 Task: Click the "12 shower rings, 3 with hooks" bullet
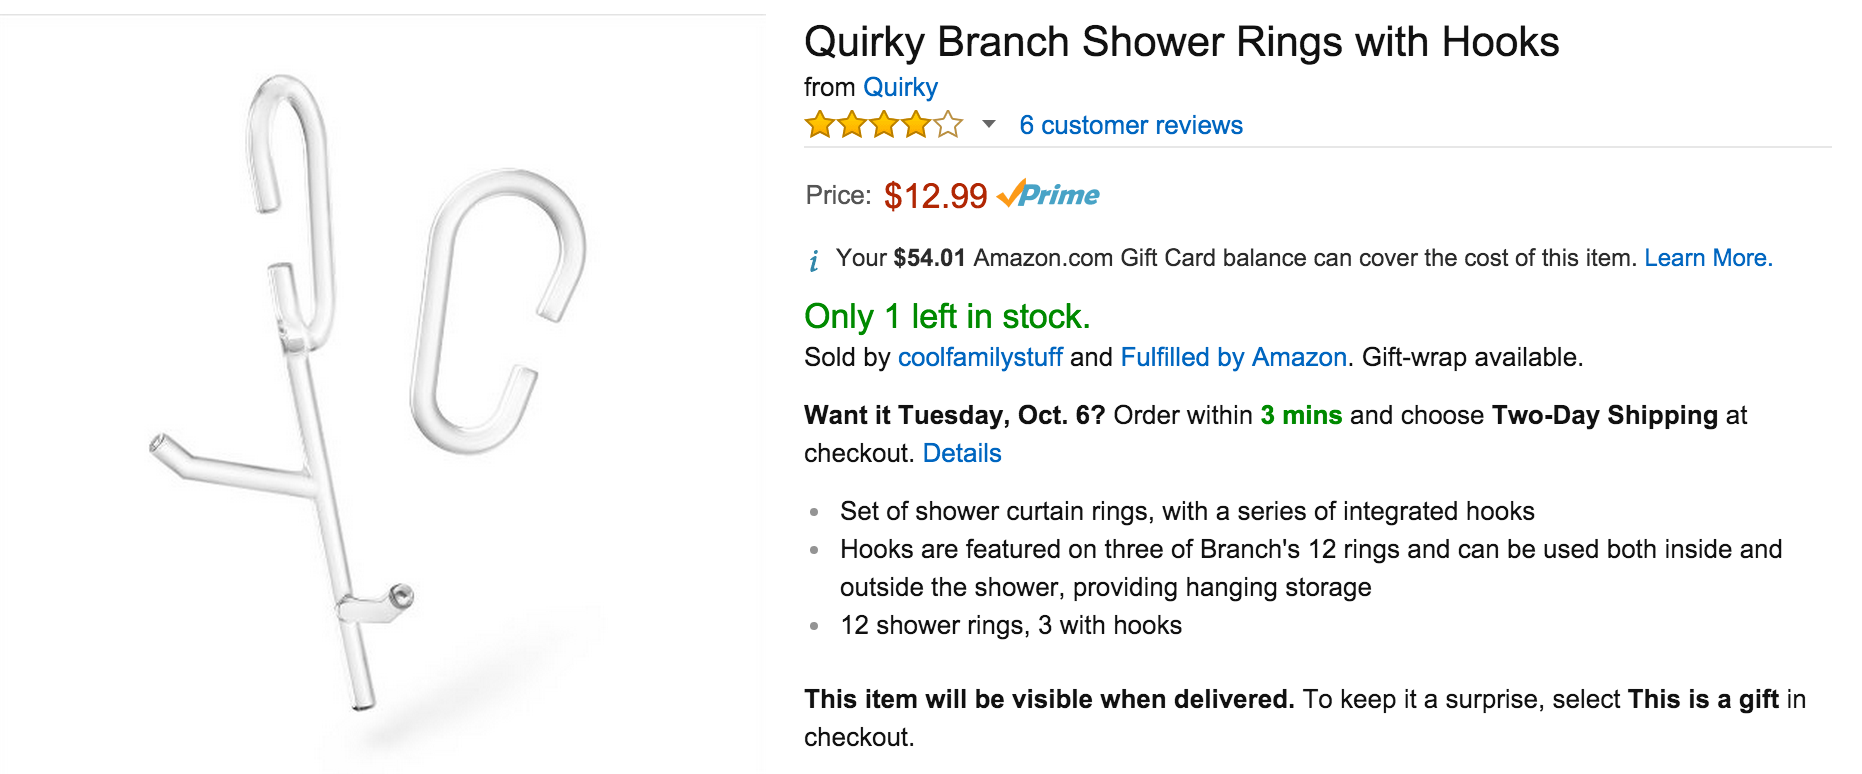[1010, 625]
